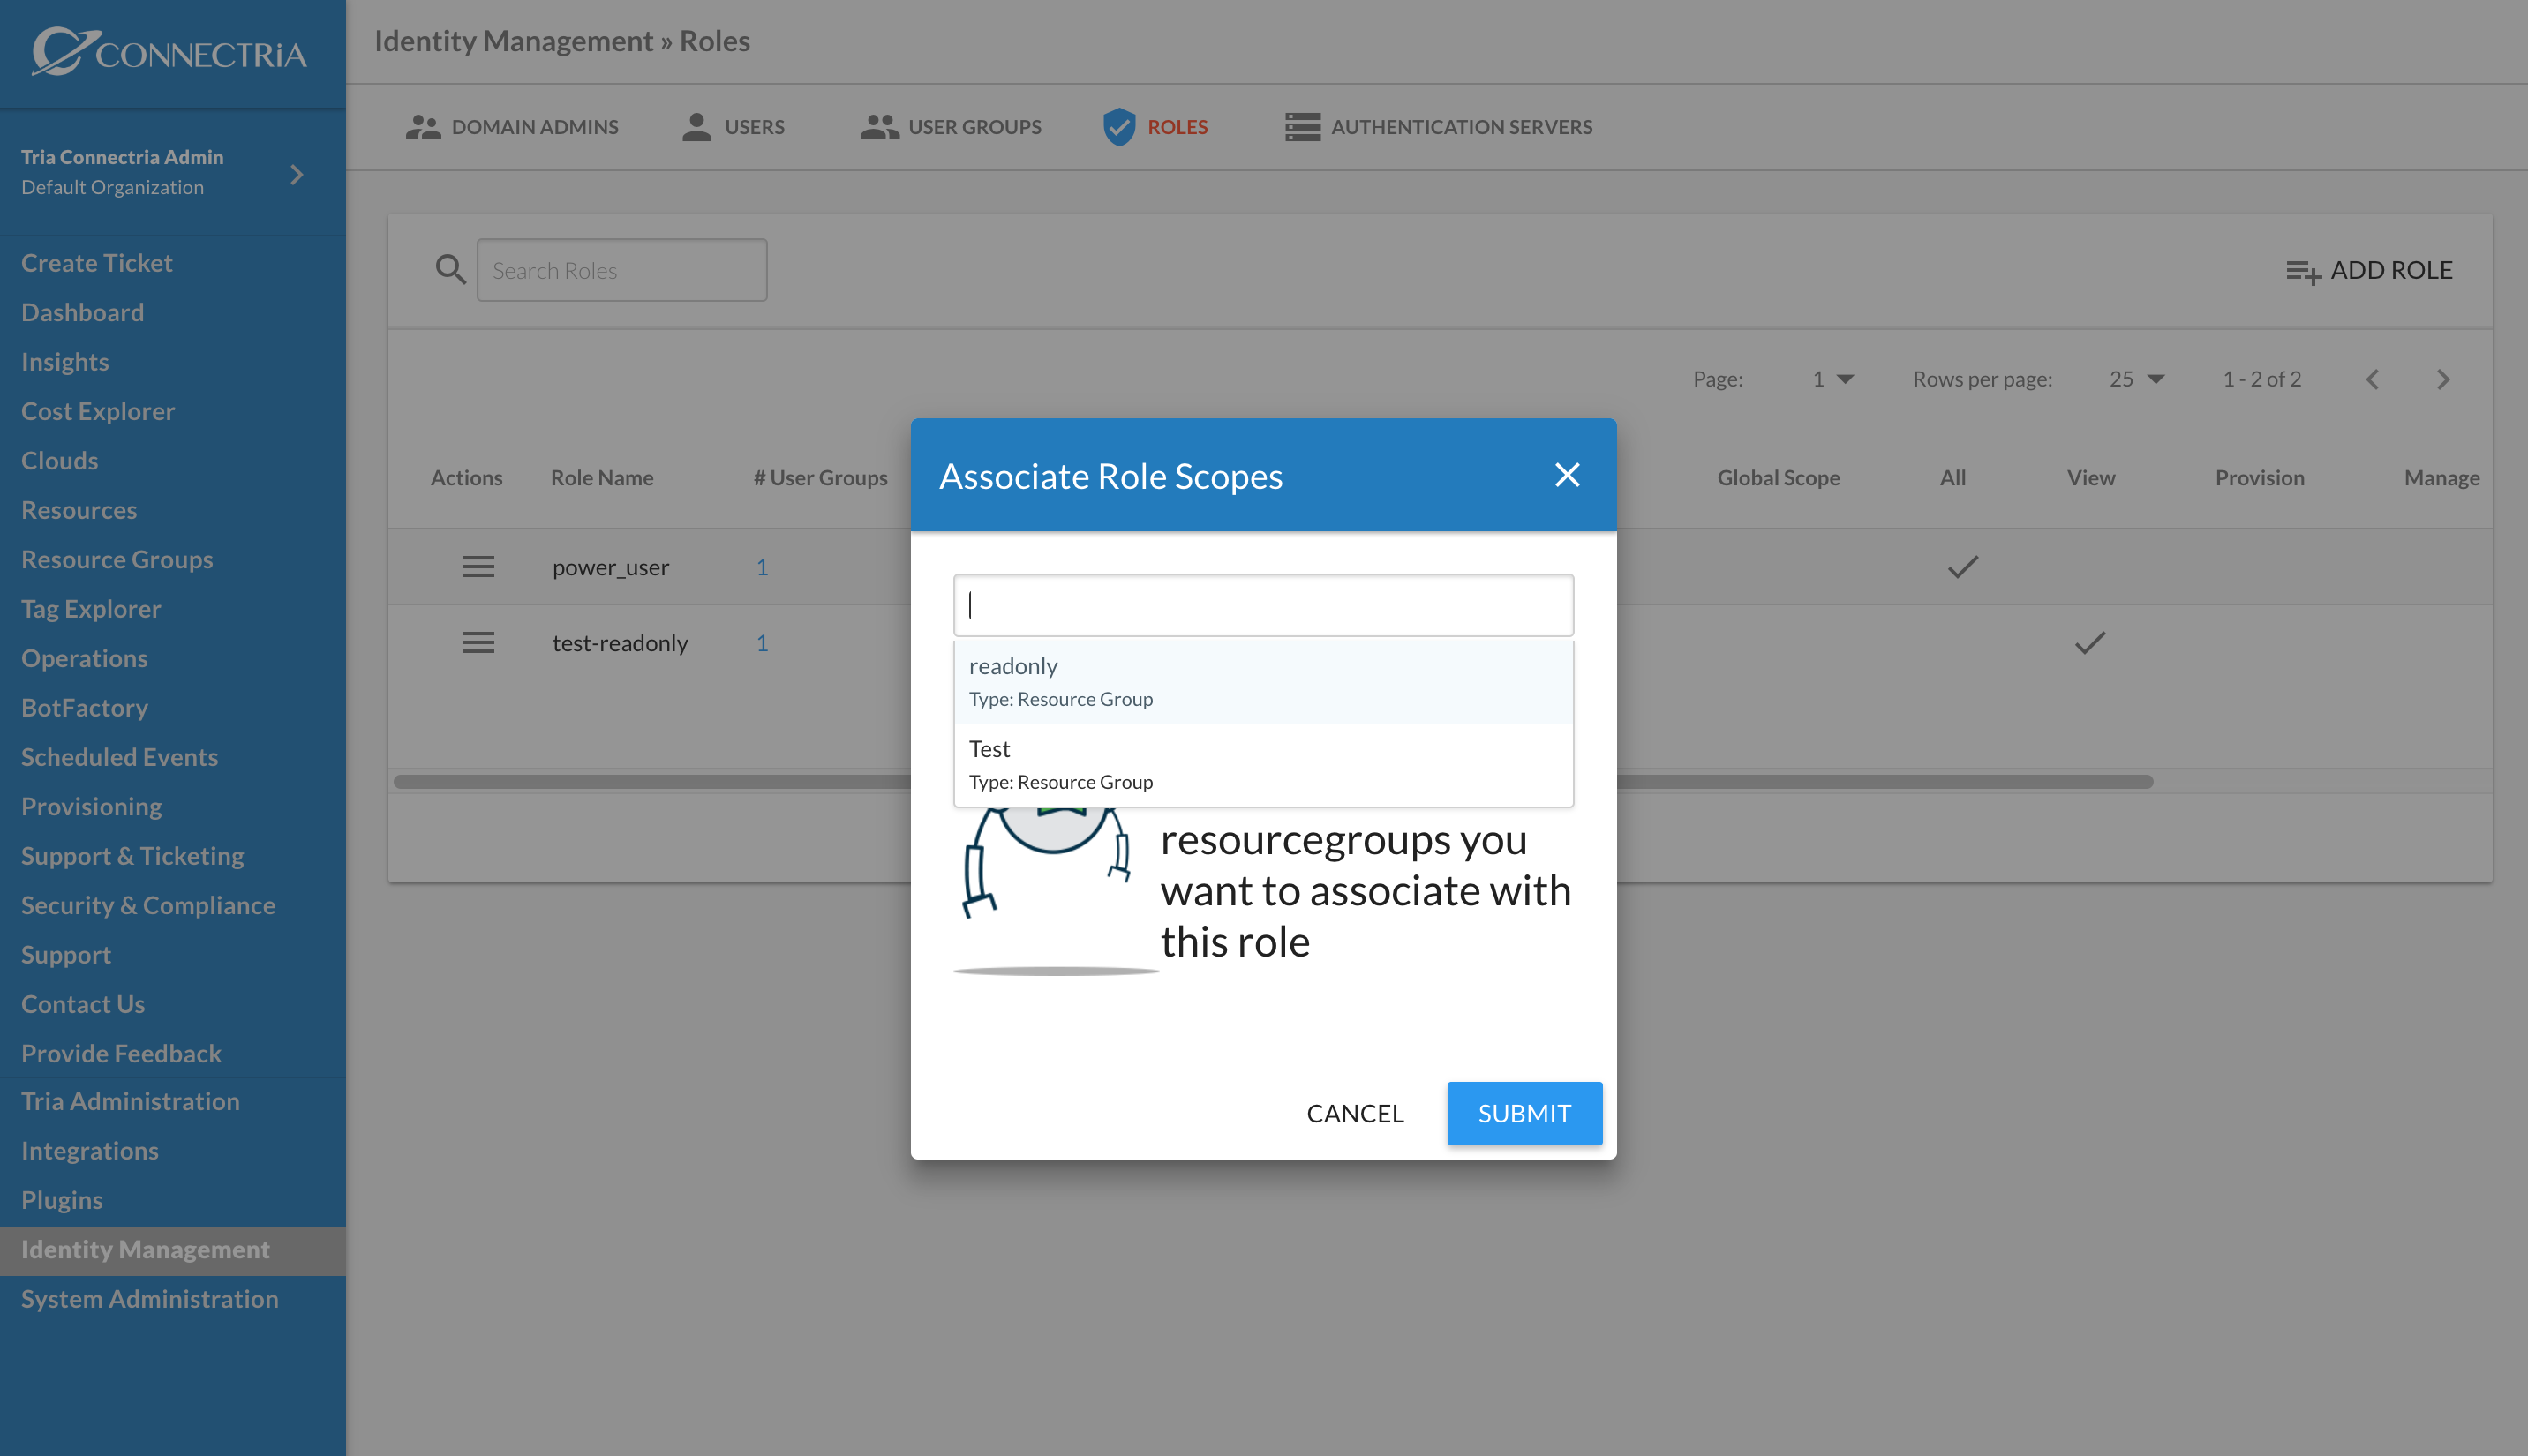Switch to the Users tab
Image resolution: width=2528 pixels, height=1456 pixels.
[x=733, y=127]
